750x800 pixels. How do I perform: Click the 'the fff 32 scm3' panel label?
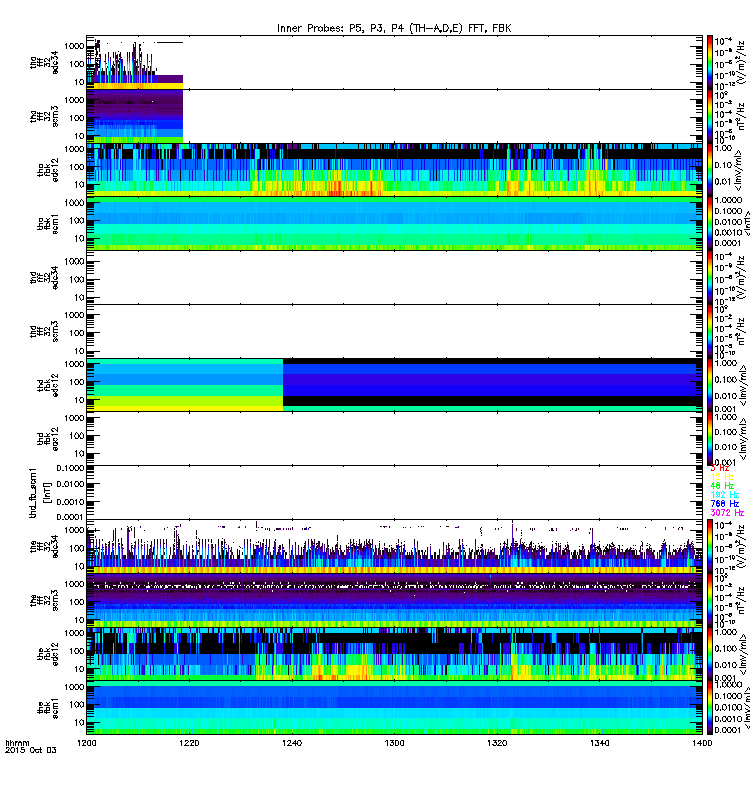[x=44, y=601]
